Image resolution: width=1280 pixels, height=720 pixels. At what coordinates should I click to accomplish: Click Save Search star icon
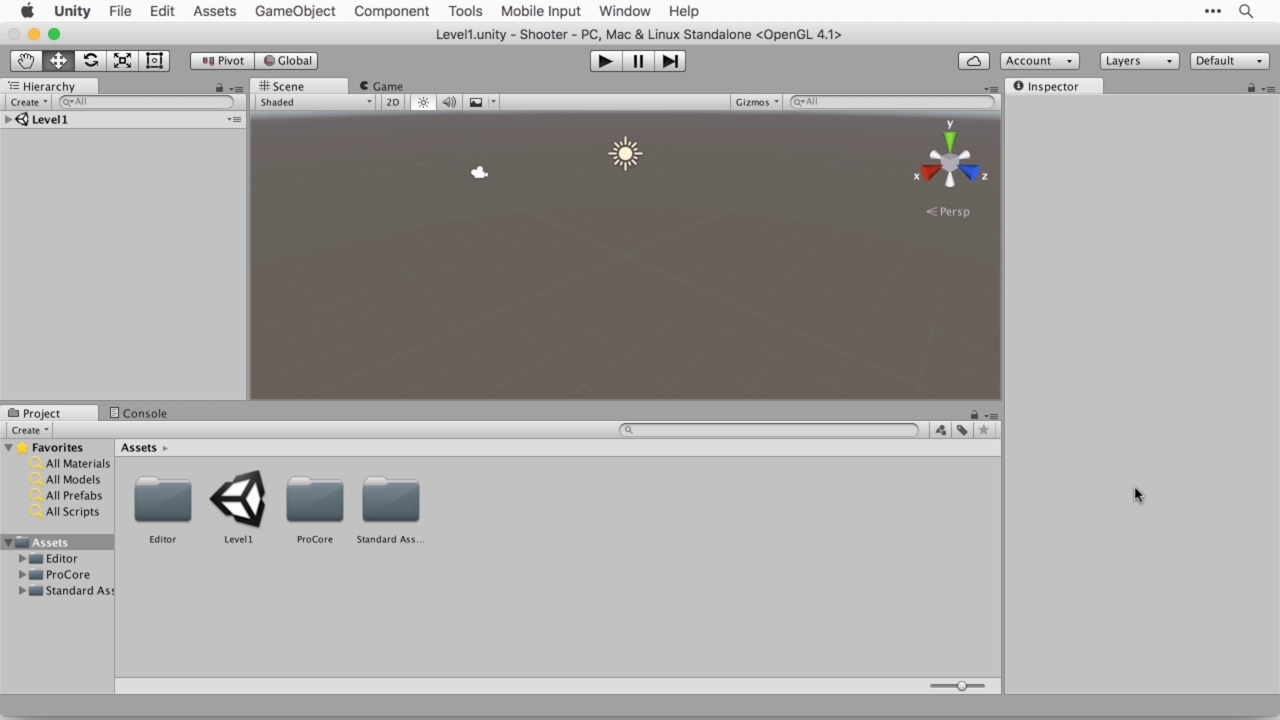point(984,430)
